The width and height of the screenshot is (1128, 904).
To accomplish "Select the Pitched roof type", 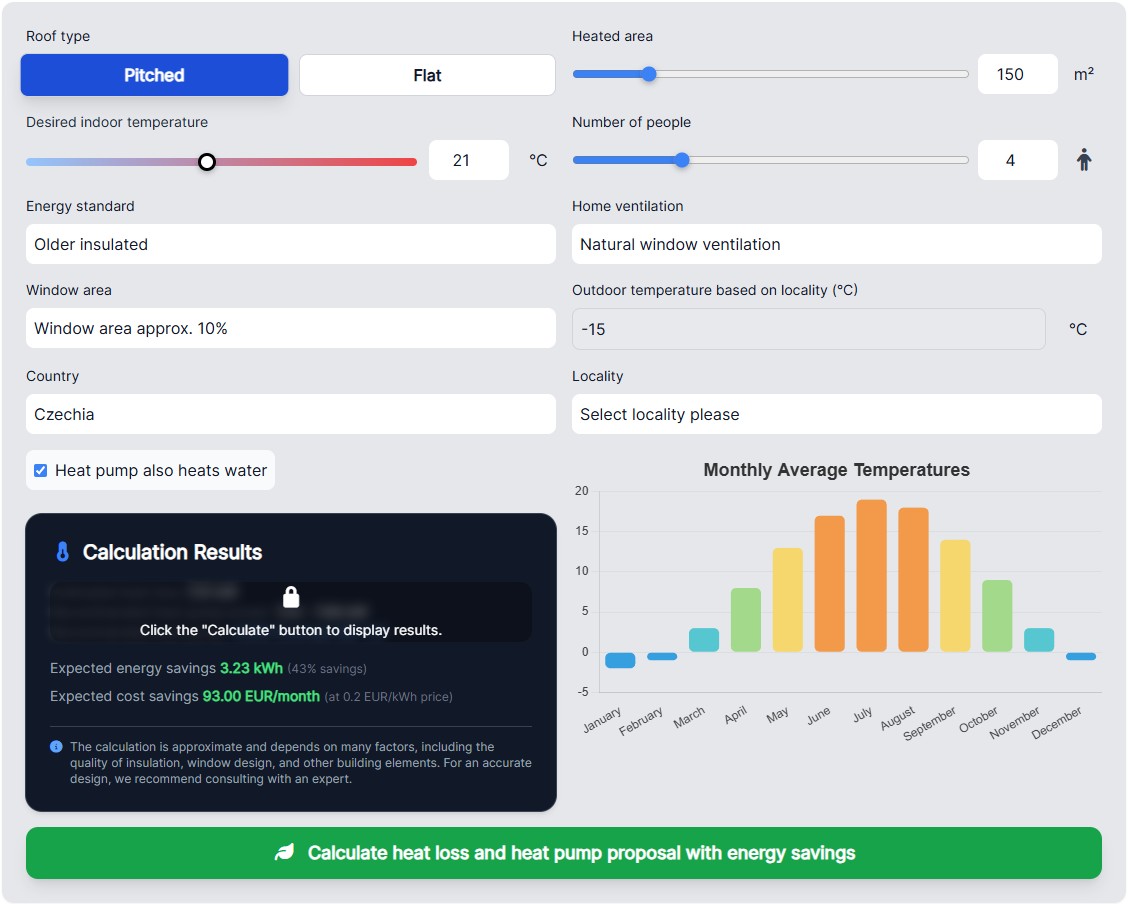I will (154, 75).
